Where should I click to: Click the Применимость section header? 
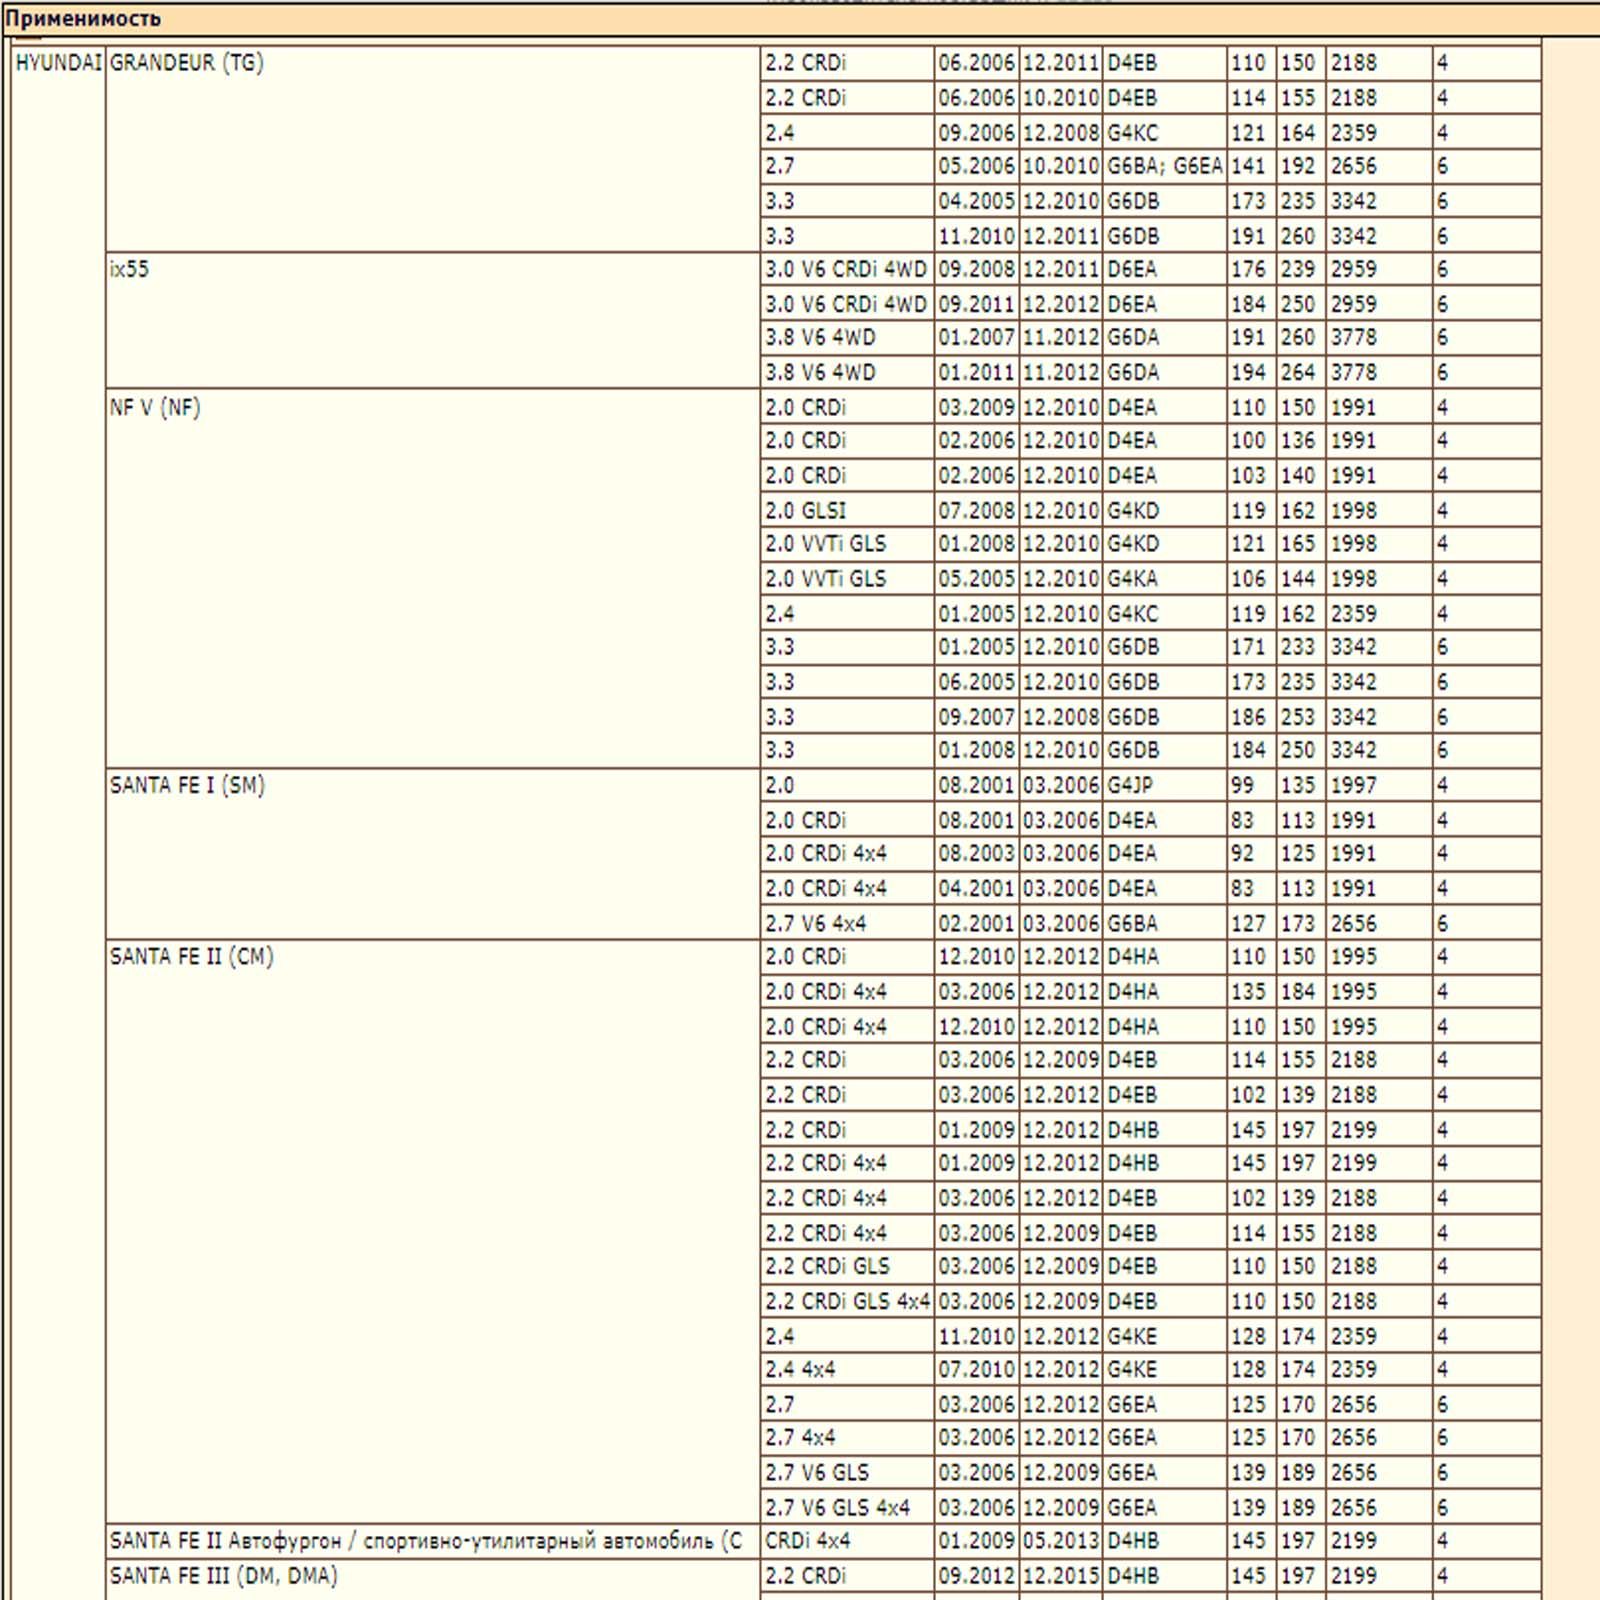83,19
